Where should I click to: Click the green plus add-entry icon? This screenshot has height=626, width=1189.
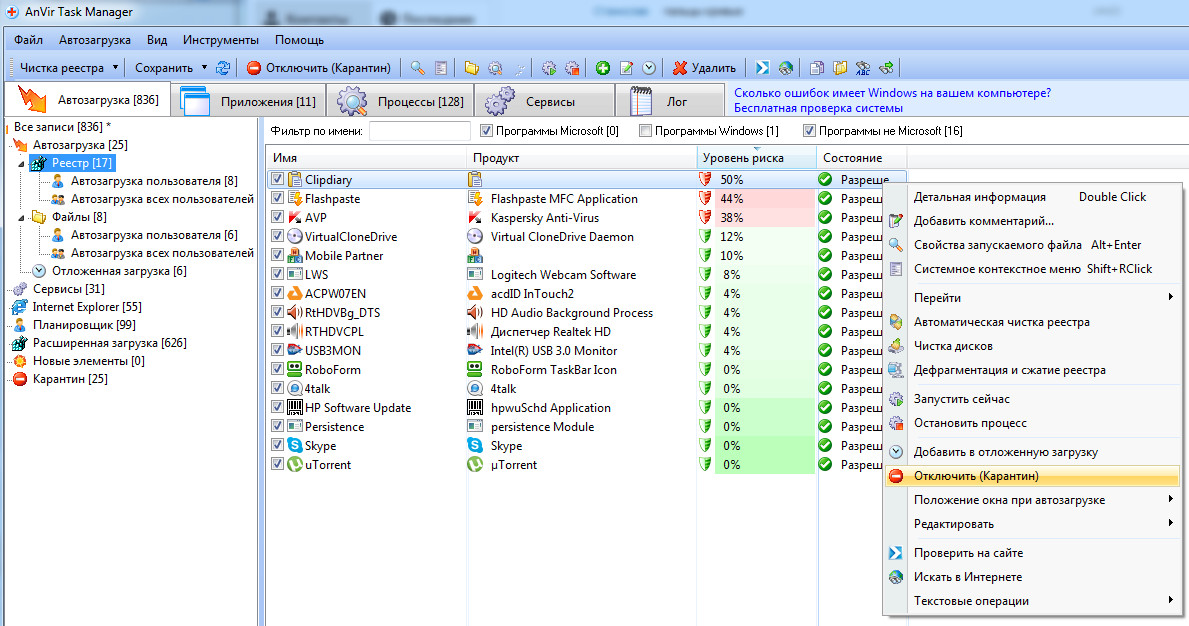click(x=603, y=68)
